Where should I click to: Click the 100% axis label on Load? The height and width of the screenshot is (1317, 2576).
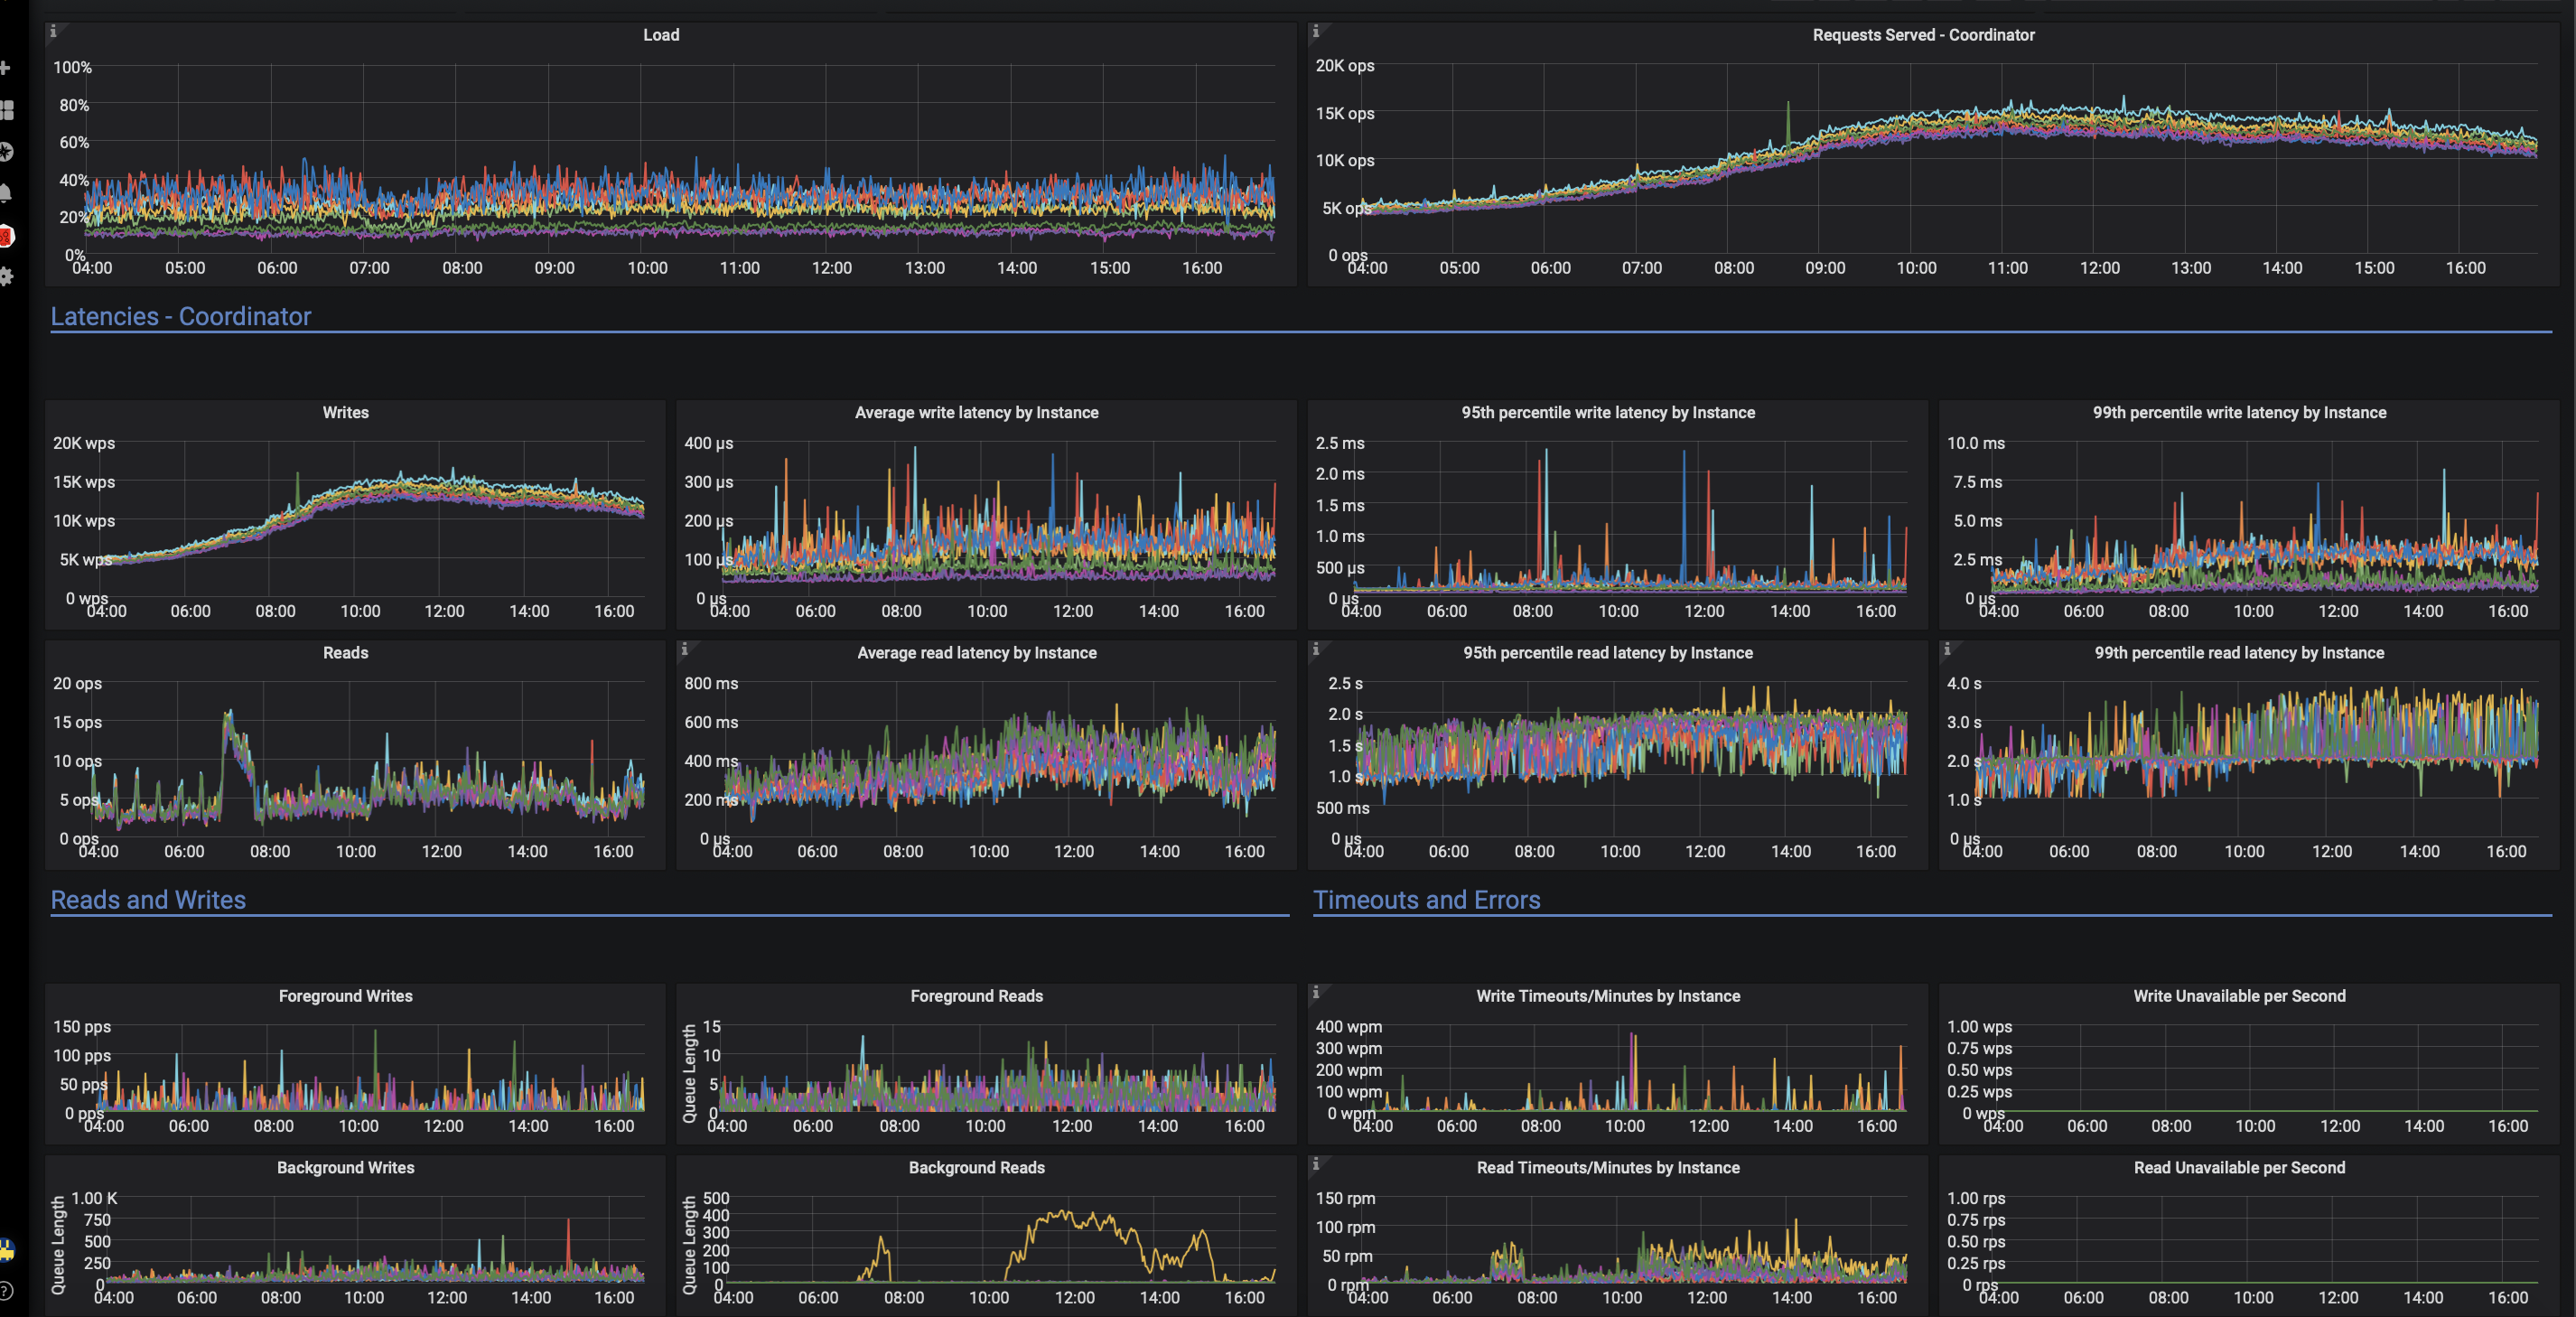[x=72, y=67]
